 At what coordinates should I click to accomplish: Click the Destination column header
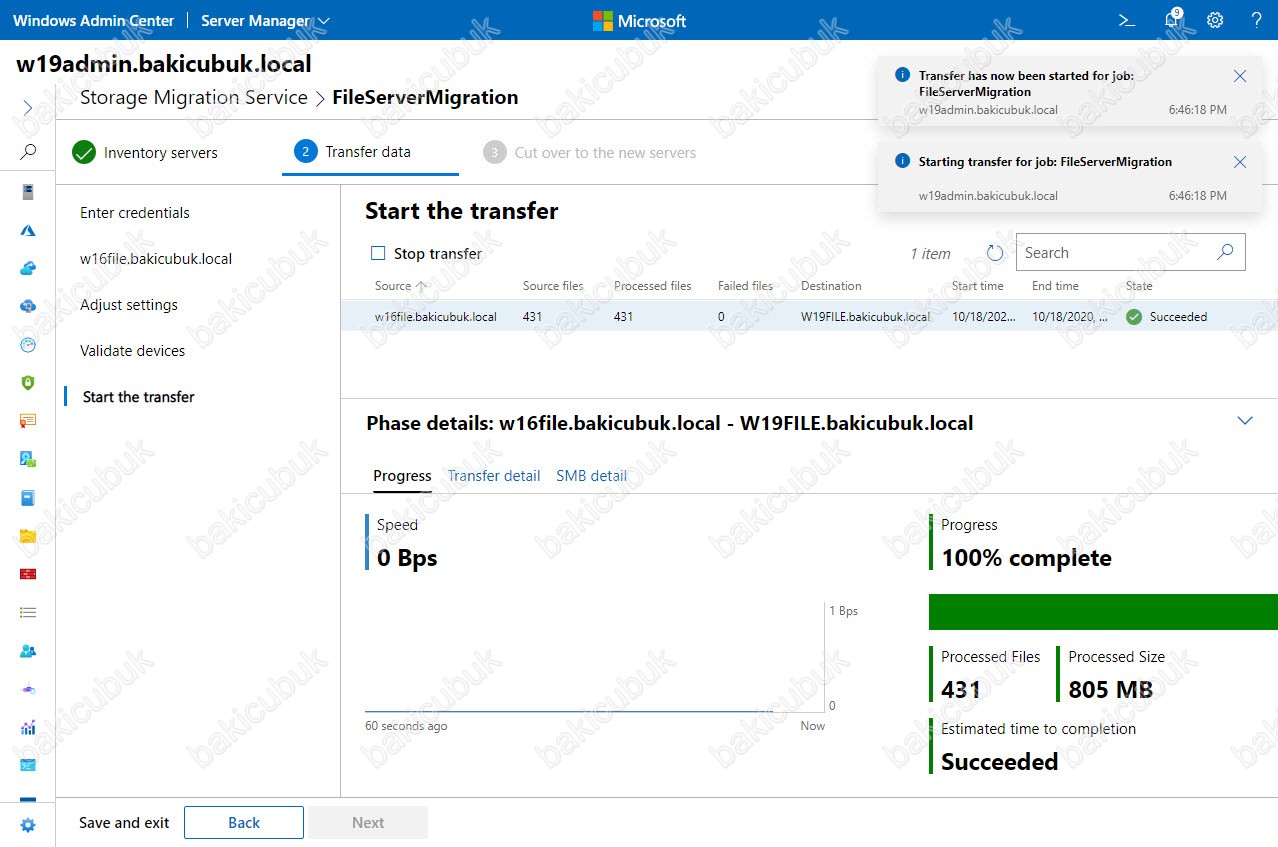point(831,286)
